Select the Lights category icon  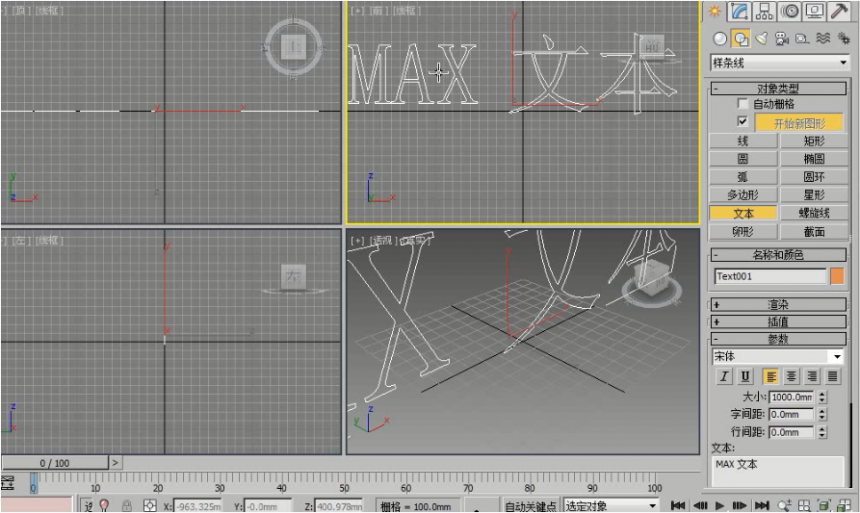pos(761,38)
